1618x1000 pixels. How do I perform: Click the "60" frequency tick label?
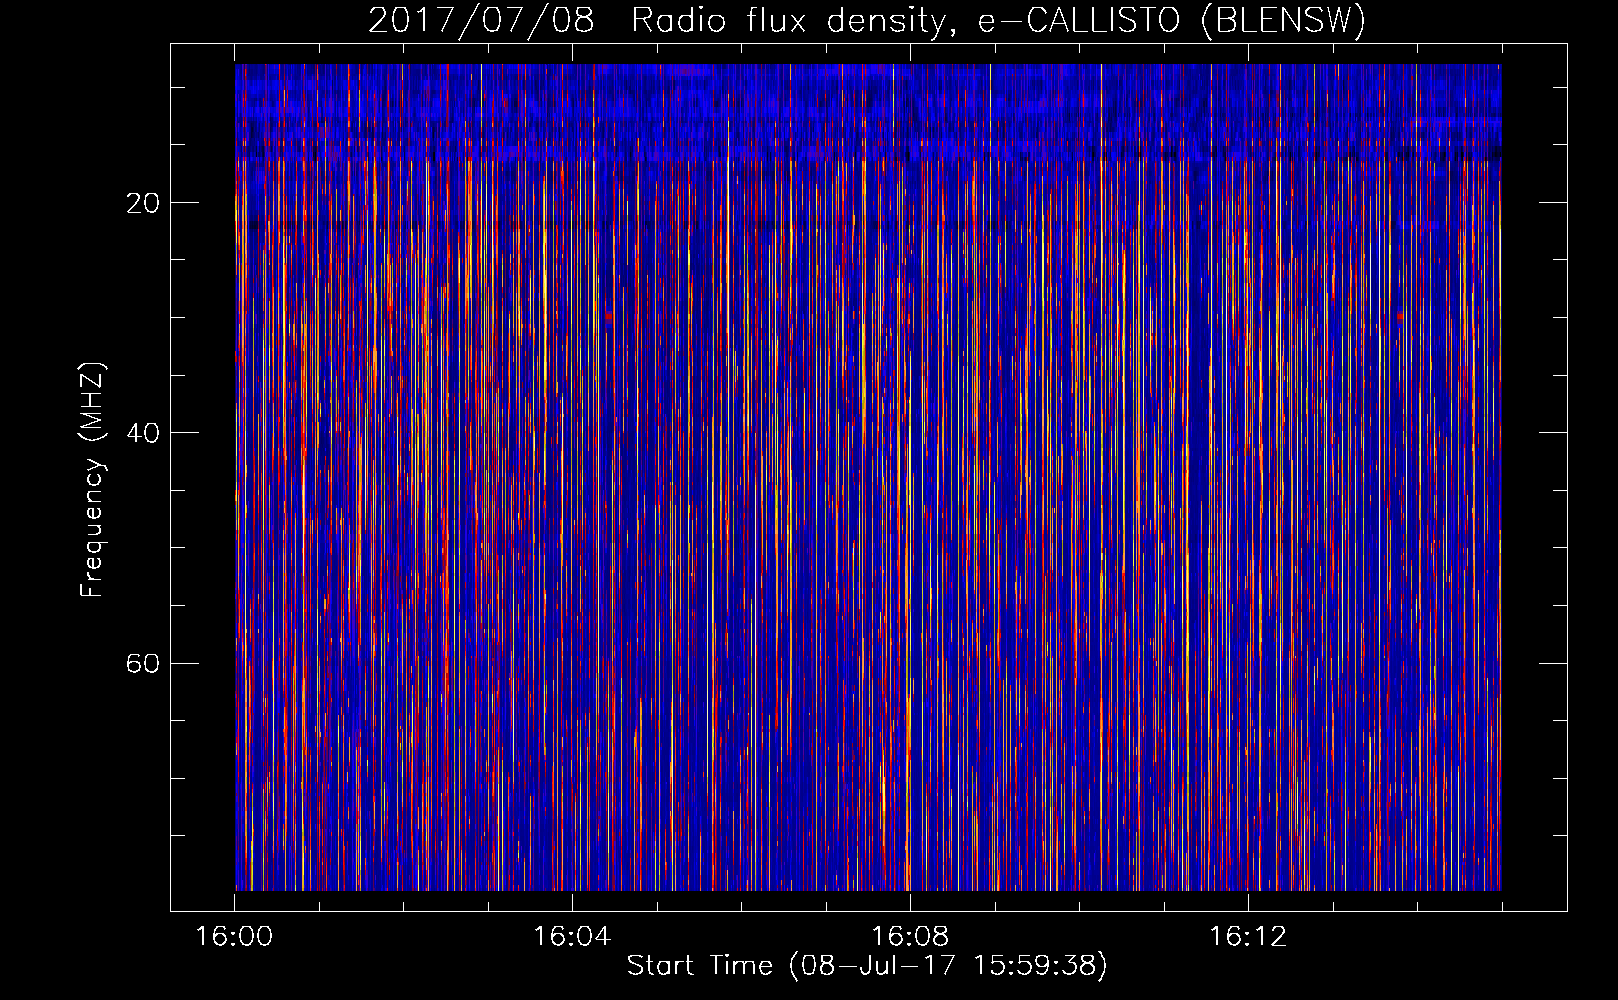143,663
